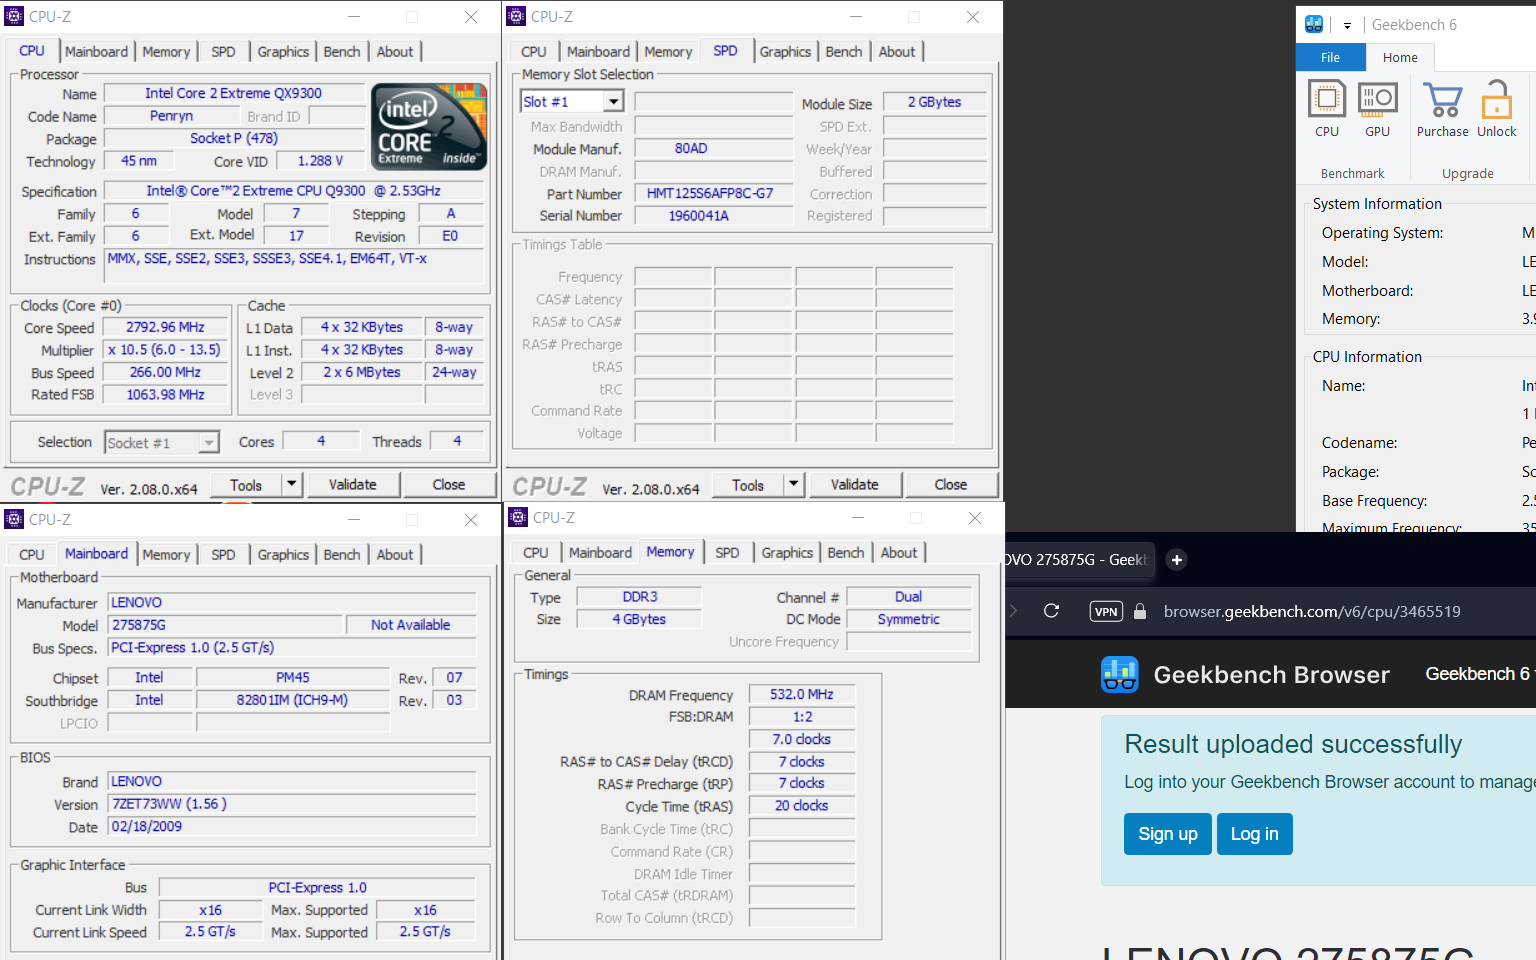Click memory Type DDR3 field
Screen dimensions: 1536x960
[640, 597]
